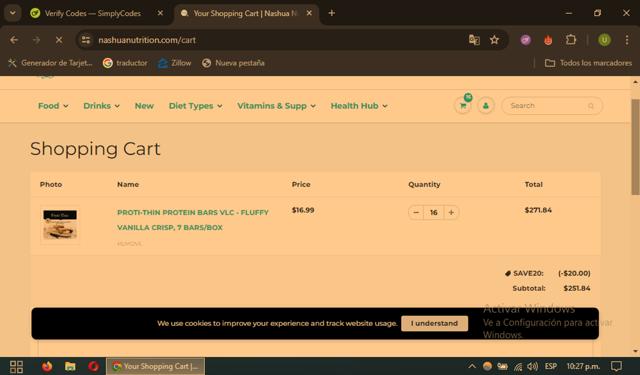Screen dimensions: 640x375
Task: Click the search magnifier icon
Action: pos(591,106)
